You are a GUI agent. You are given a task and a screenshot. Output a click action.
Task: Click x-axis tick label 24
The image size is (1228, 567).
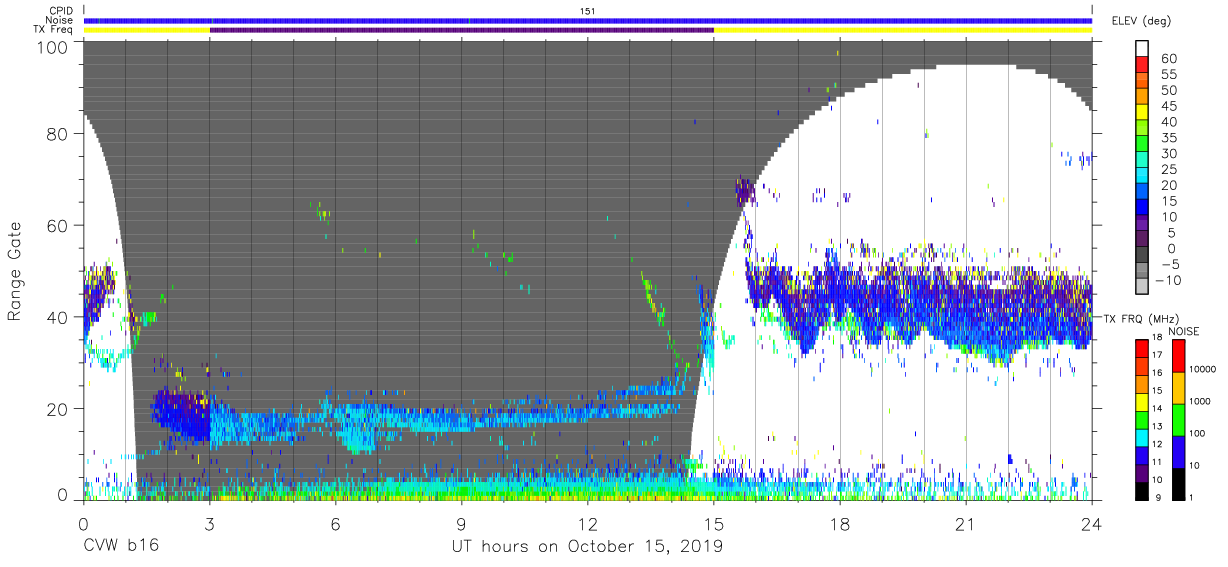pyautogui.click(x=1092, y=523)
